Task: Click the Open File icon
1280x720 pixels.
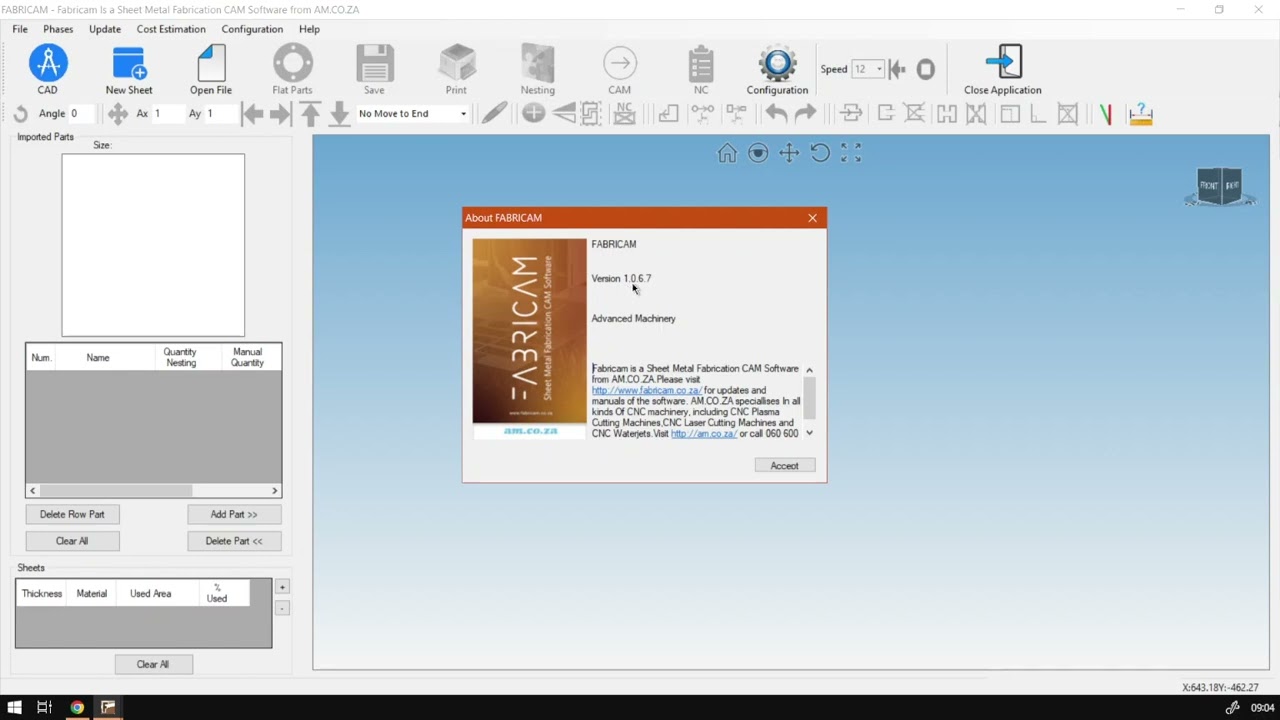Action: click(x=211, y=64)
